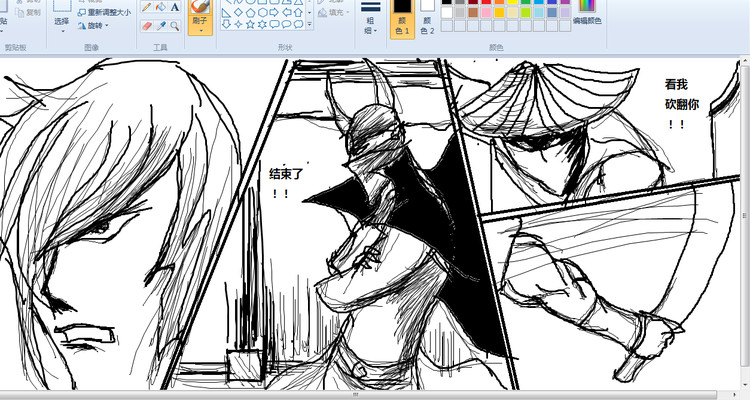Click the horizontal scrollbar at bottom
This screenshot has width=750, height=400.
coord(355,395)
